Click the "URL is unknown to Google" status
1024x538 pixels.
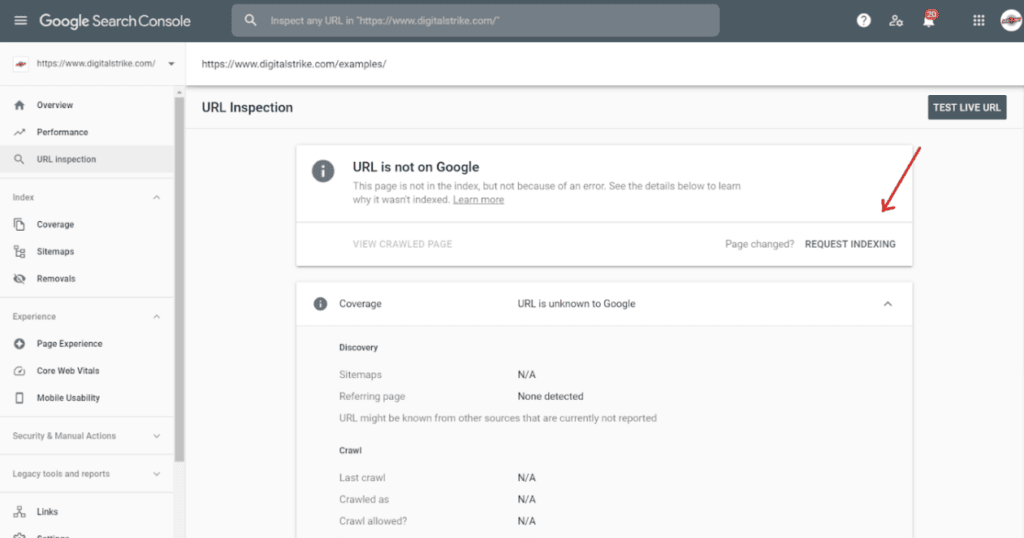[x=576, y=304]
